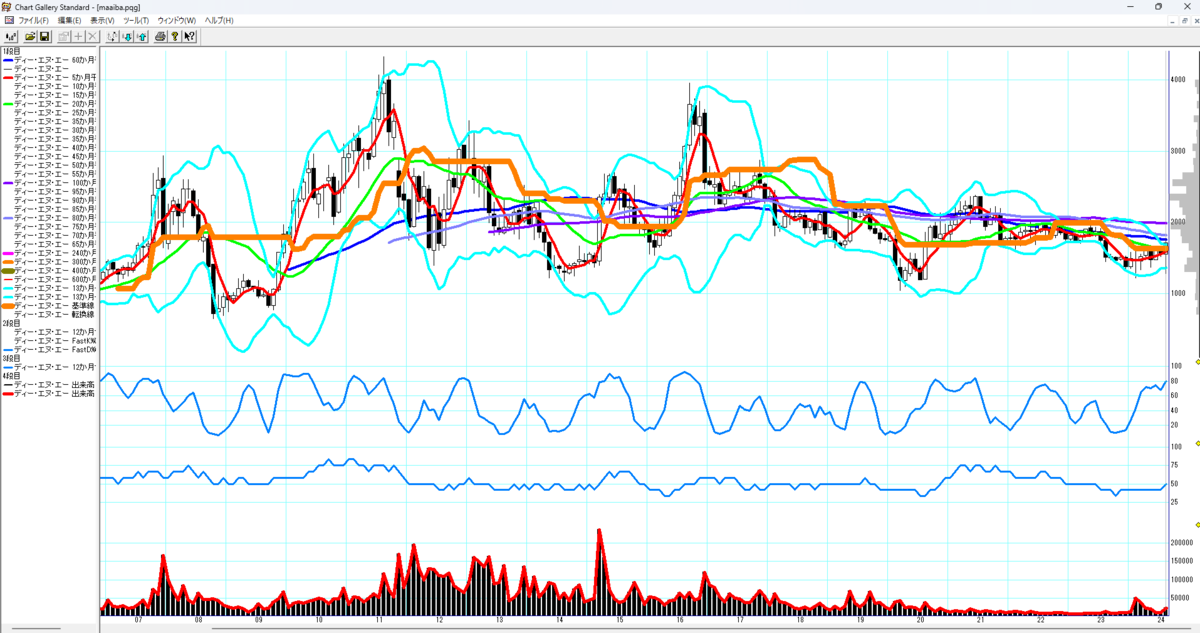Select the 95か月 legend row

[x=55, y=192]
